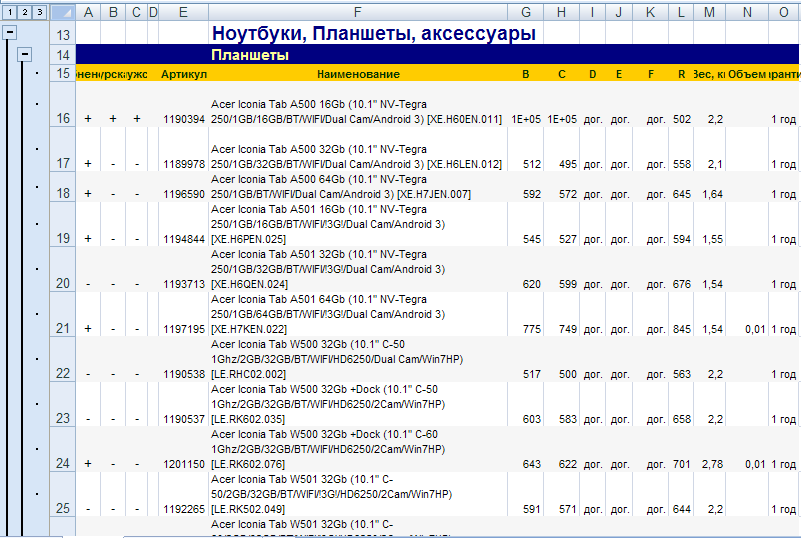Select row 24 header
The height and width of the screenshot is (538, 801).
[62, 449]
